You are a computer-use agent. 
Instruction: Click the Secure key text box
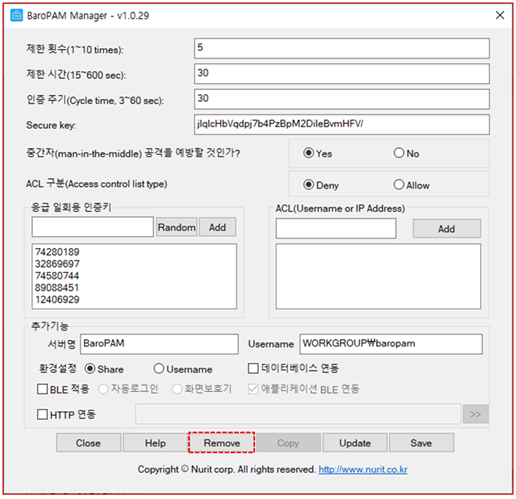(x=342, y=124)
